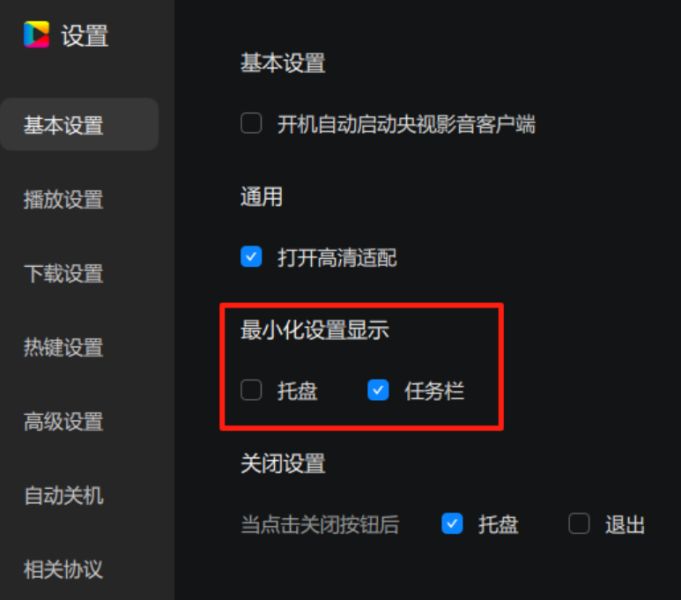Uncheck 托盘 box beside 当点击关闭按钮后
Screen dimensions: 681x600
click(x=452, y=524)
